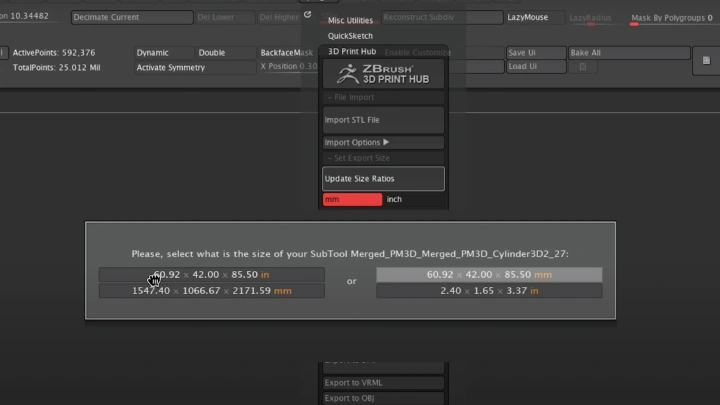This screenshot has width=720, height=405.
Task: Click Import STL File button
Action: coord(383,120)
